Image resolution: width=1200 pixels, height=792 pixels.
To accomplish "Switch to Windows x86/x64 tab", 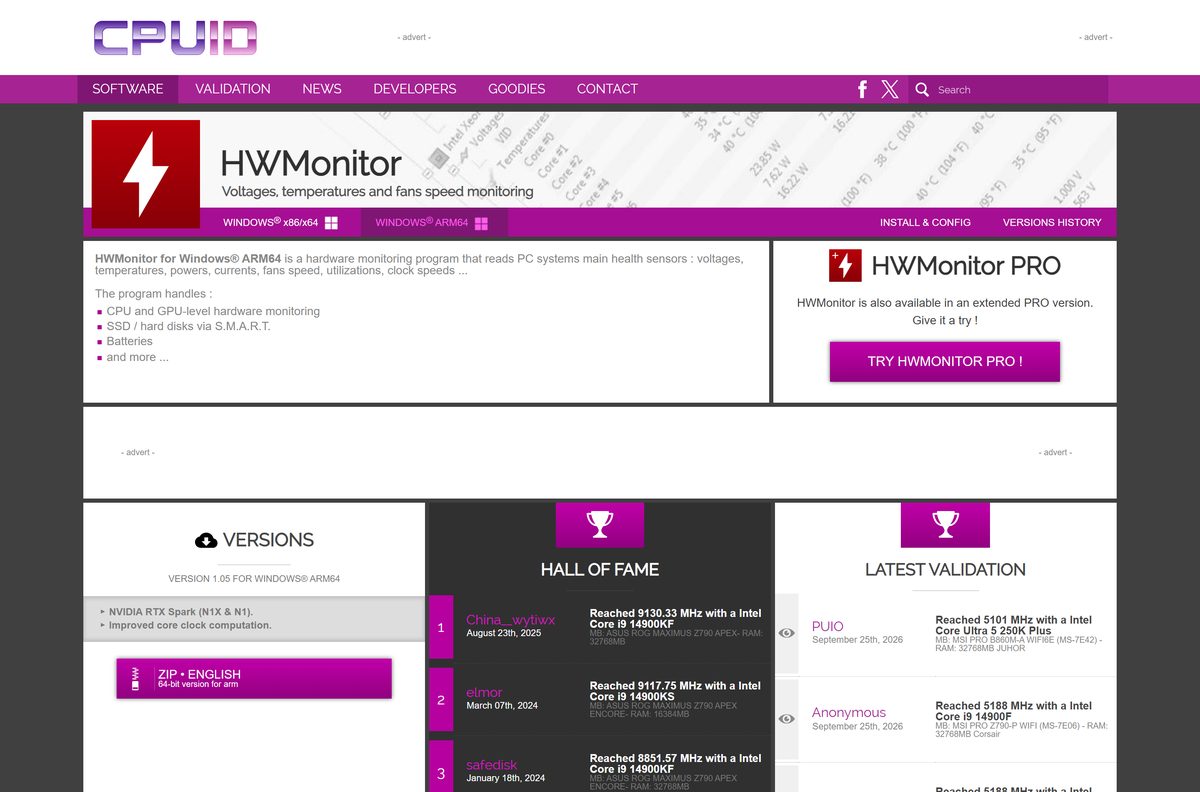I will point(280,222).
